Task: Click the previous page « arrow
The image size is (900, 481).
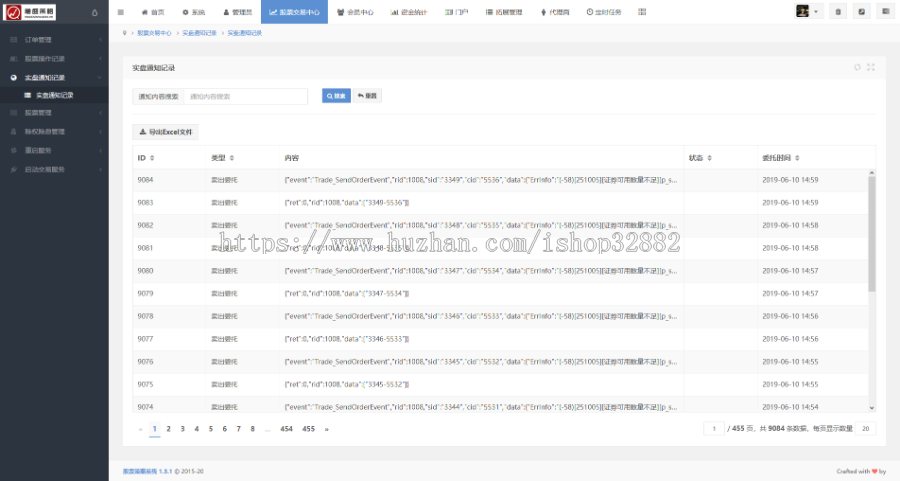Action: pos(141,429)
